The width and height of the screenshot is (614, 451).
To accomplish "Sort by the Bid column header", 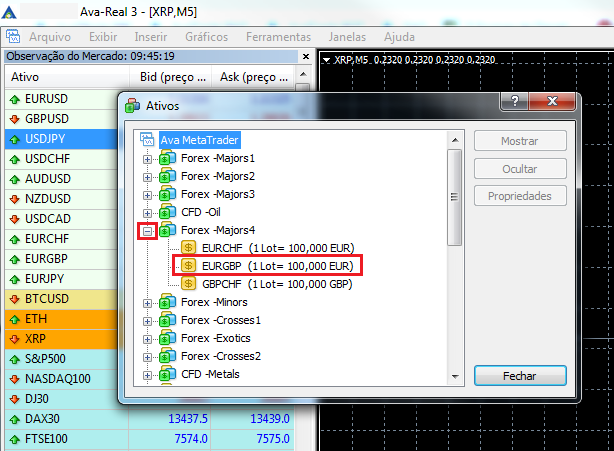I will [x=170, y=77].
